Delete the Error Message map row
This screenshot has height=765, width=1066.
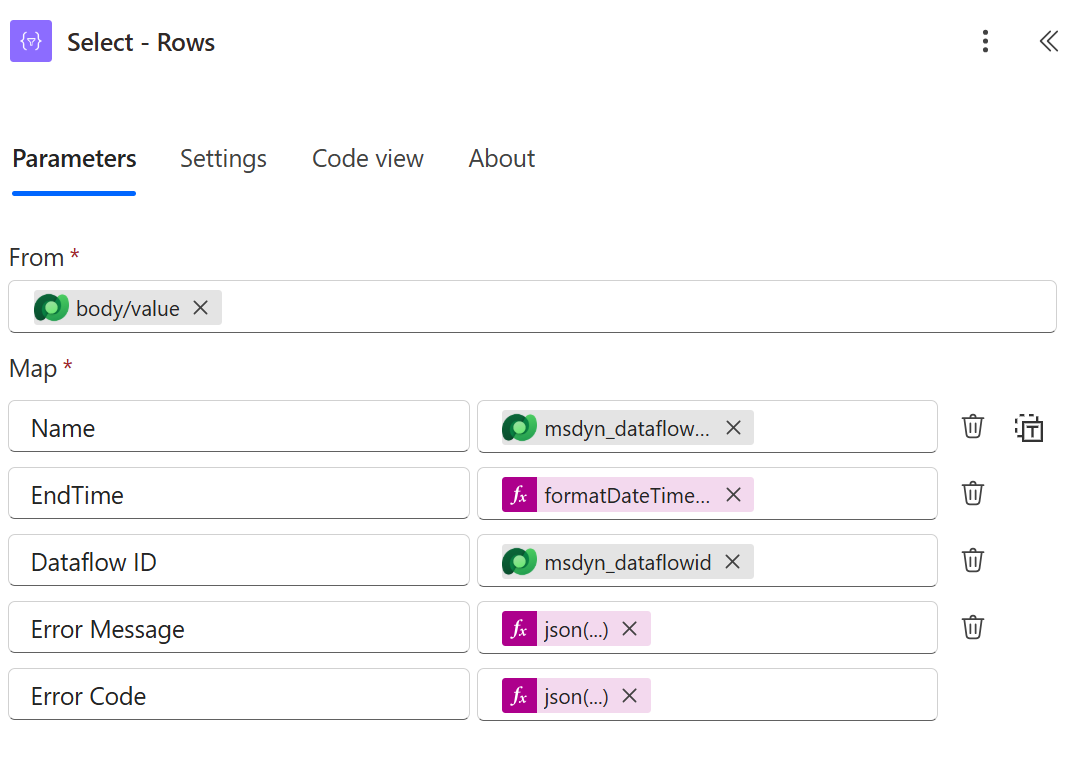[x=973, y=627]
